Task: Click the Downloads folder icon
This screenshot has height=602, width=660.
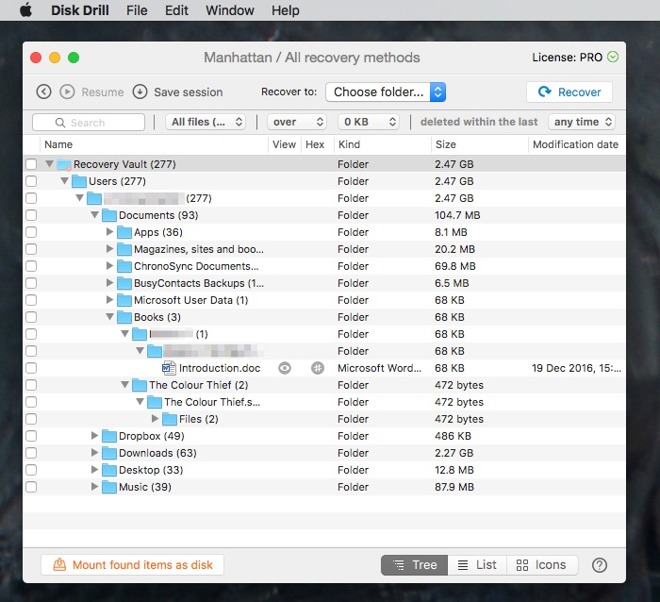Action: coord(109,453)
